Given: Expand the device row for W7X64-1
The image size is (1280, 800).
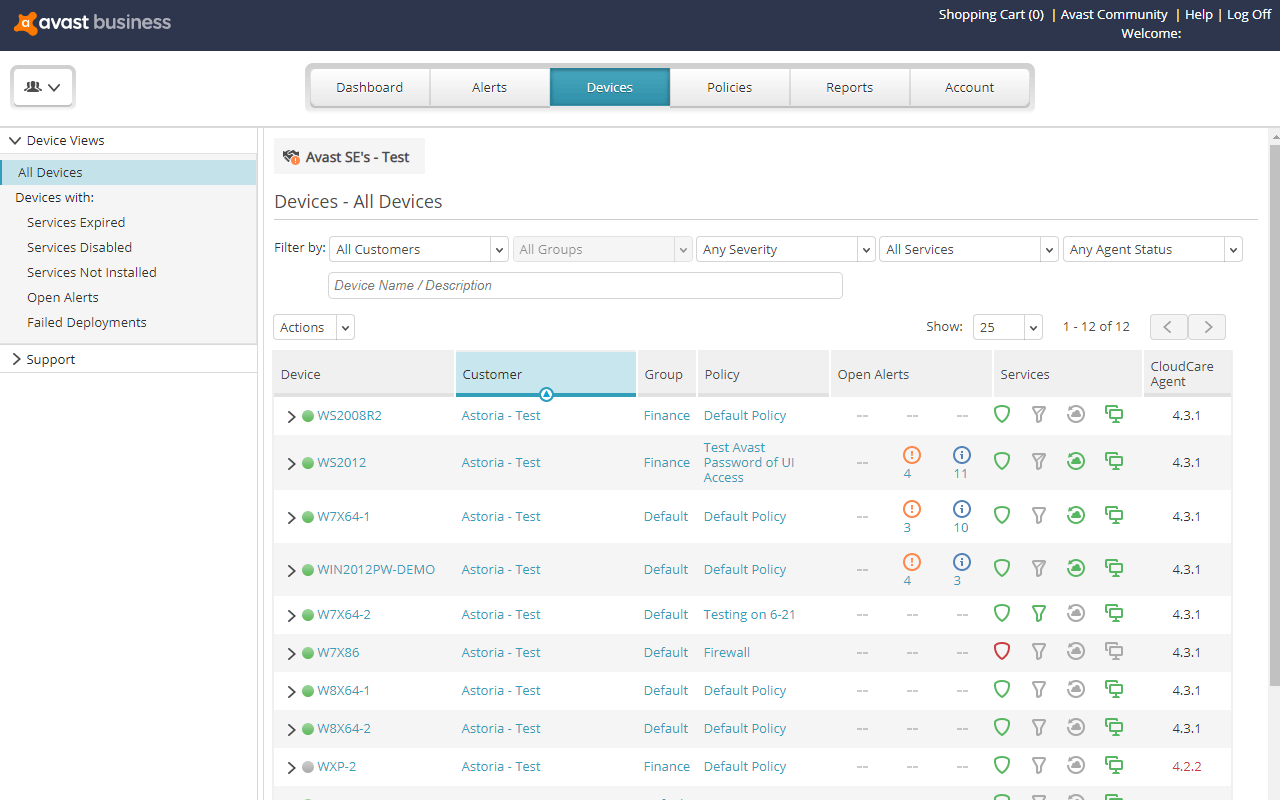Looking at the screenshot, I should tap(290, 516).
